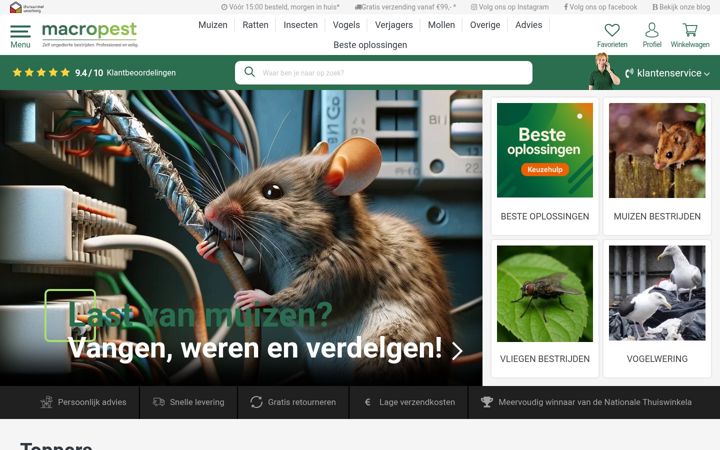Click the search magnifier icon
The height and width of the screenshot is (450, 720).
pyautogui.click(x=249, y=72)
